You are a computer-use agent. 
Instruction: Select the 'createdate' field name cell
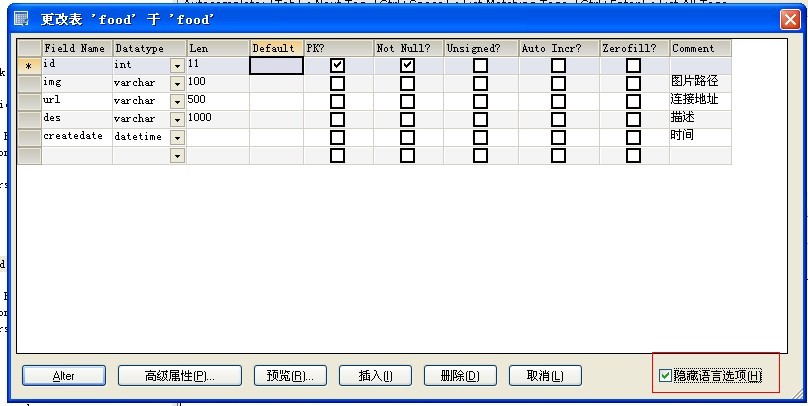(x=77, y=138)
